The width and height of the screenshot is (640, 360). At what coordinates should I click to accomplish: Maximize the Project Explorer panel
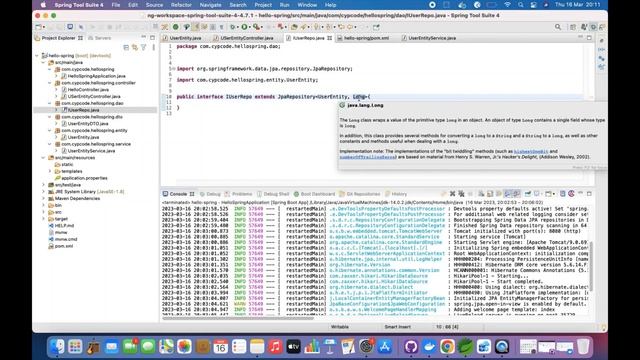[152, 38]
